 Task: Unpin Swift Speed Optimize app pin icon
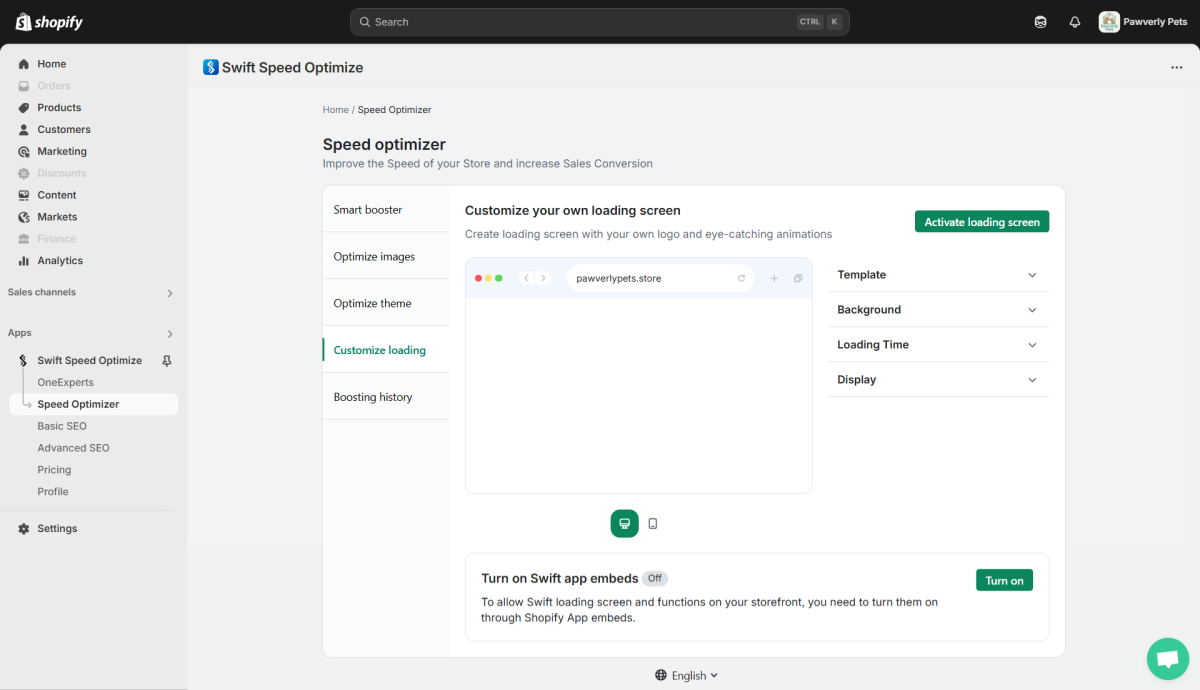coord(167,361)
